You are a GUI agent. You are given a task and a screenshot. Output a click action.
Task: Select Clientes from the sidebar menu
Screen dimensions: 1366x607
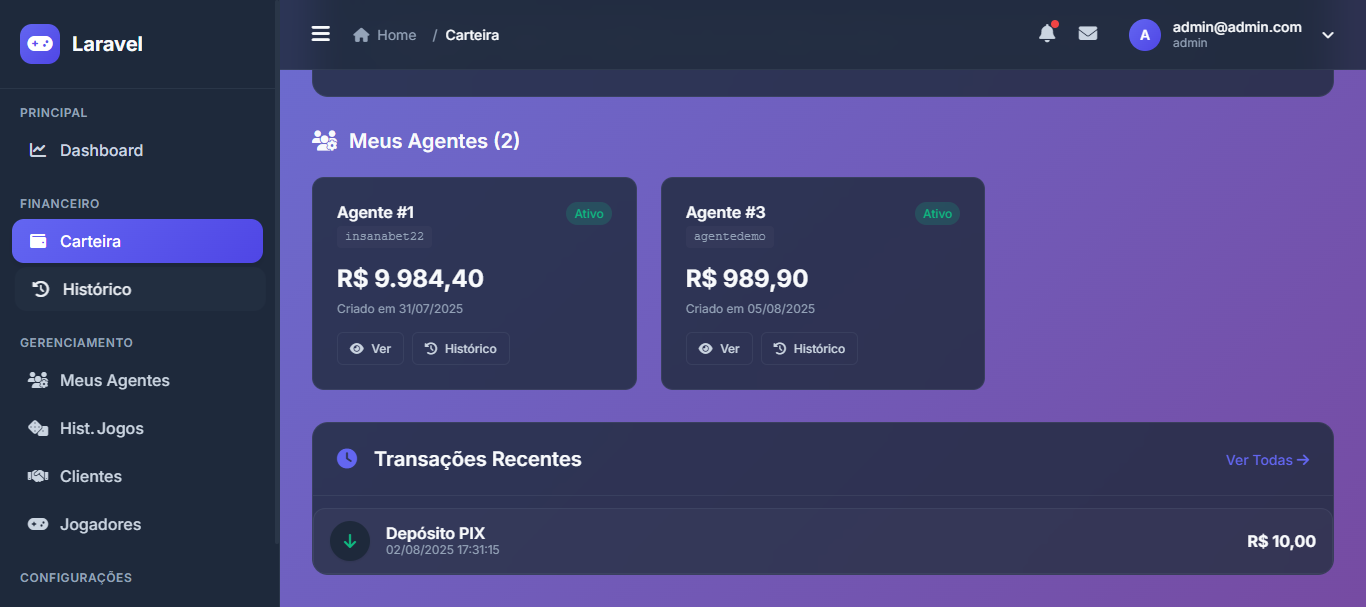tap(37, 476)
